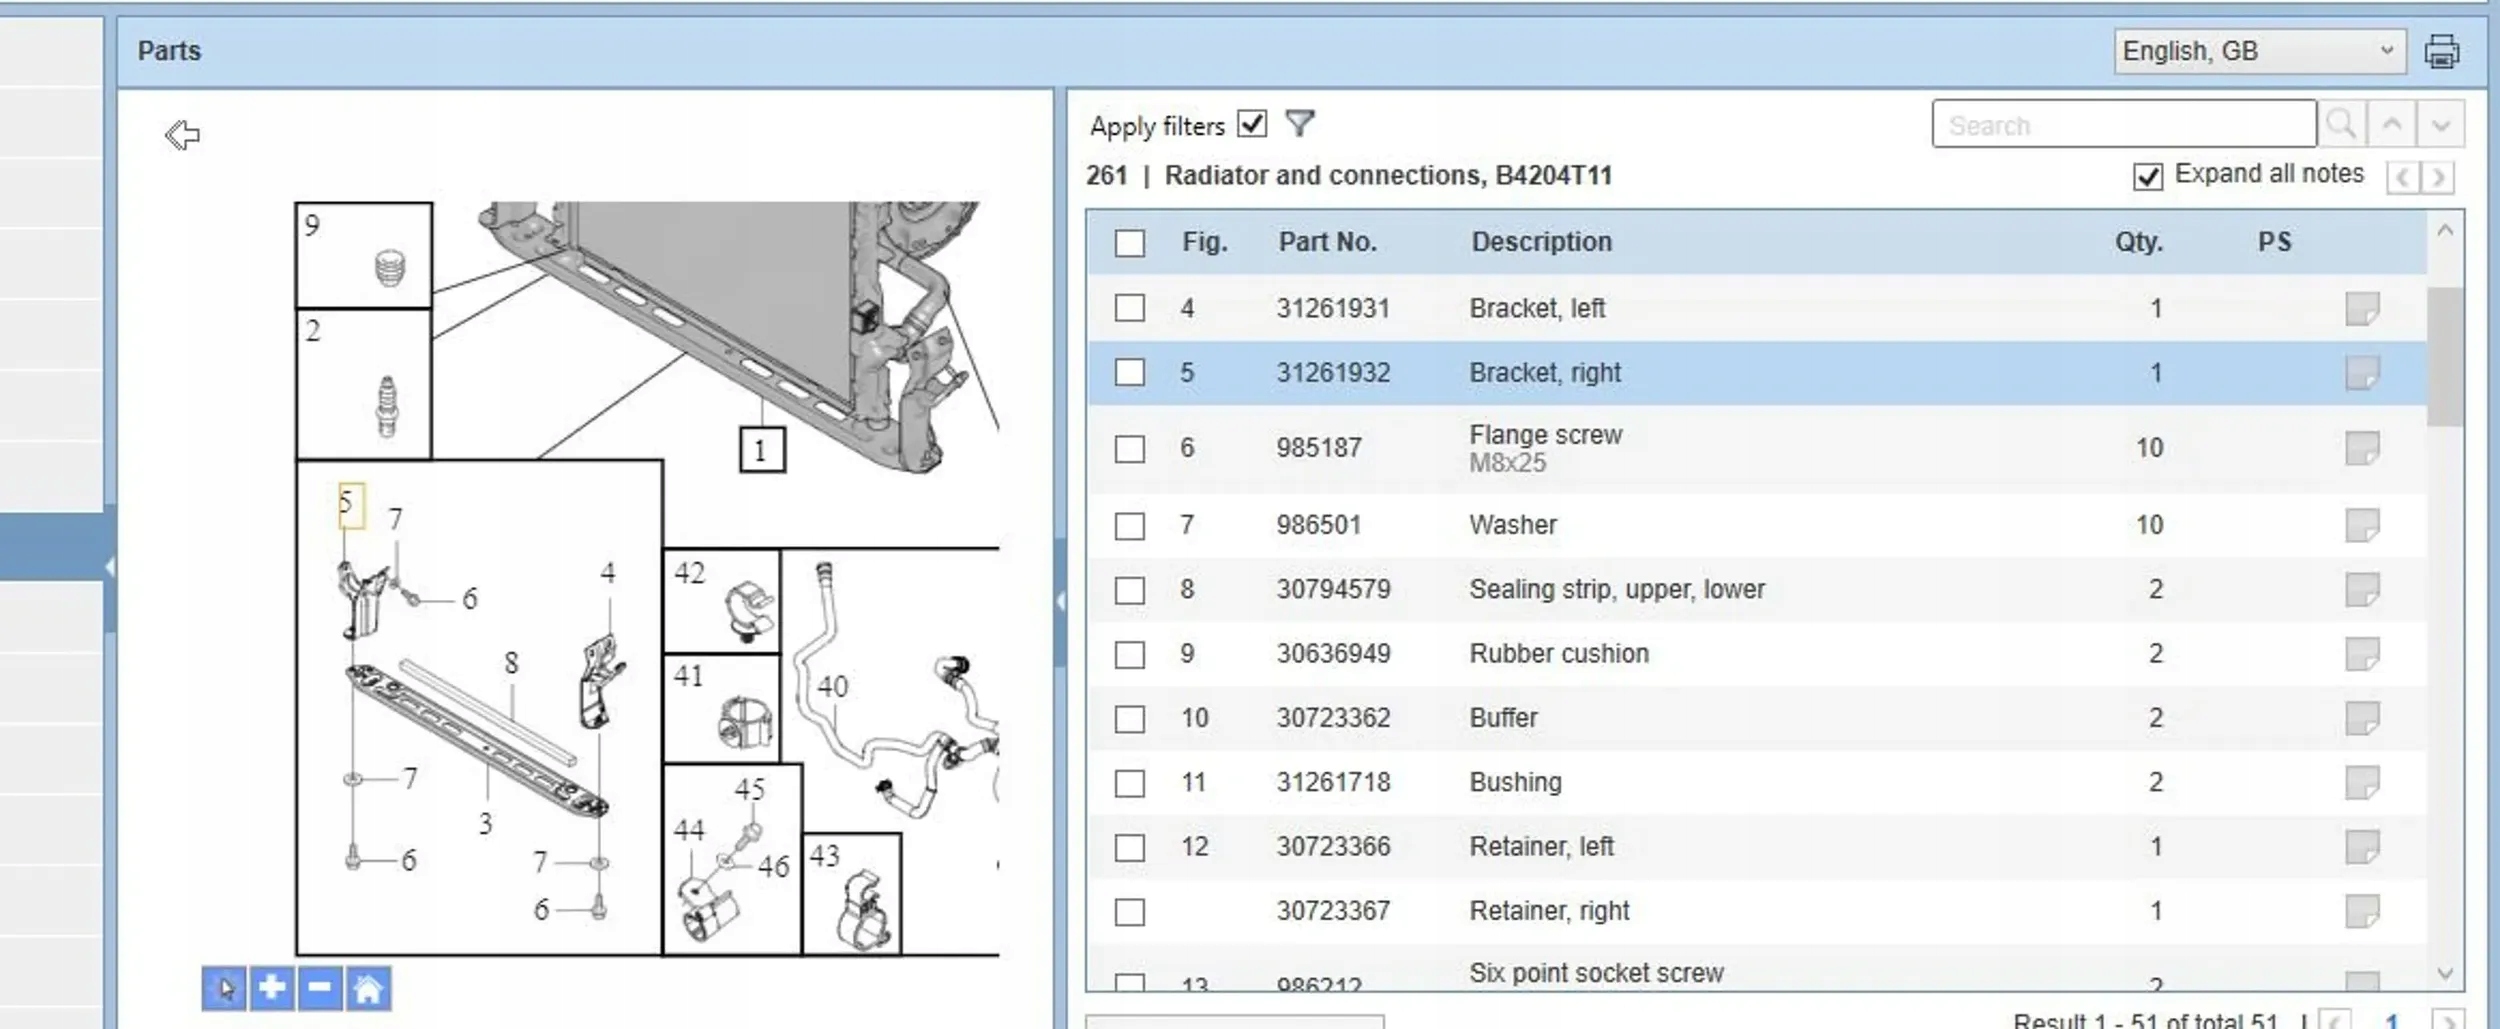
Task: Jump to the previous search match
Action: point(2391,124)
